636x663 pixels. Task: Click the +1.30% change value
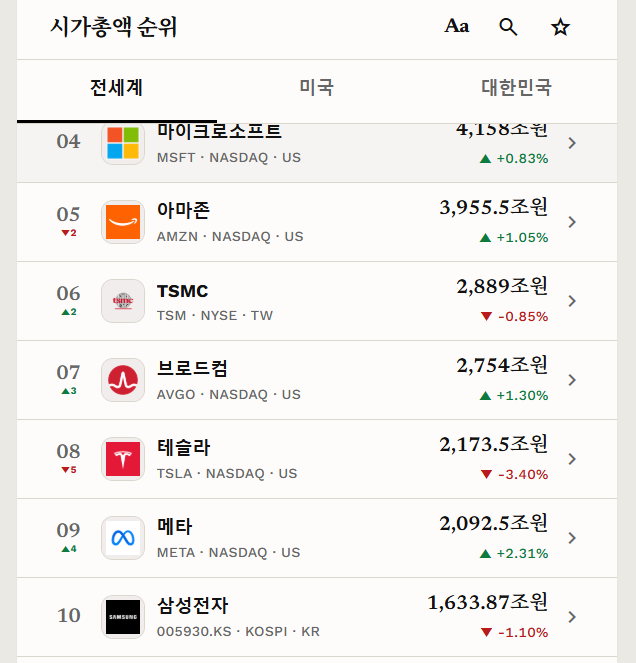[522, 395]
